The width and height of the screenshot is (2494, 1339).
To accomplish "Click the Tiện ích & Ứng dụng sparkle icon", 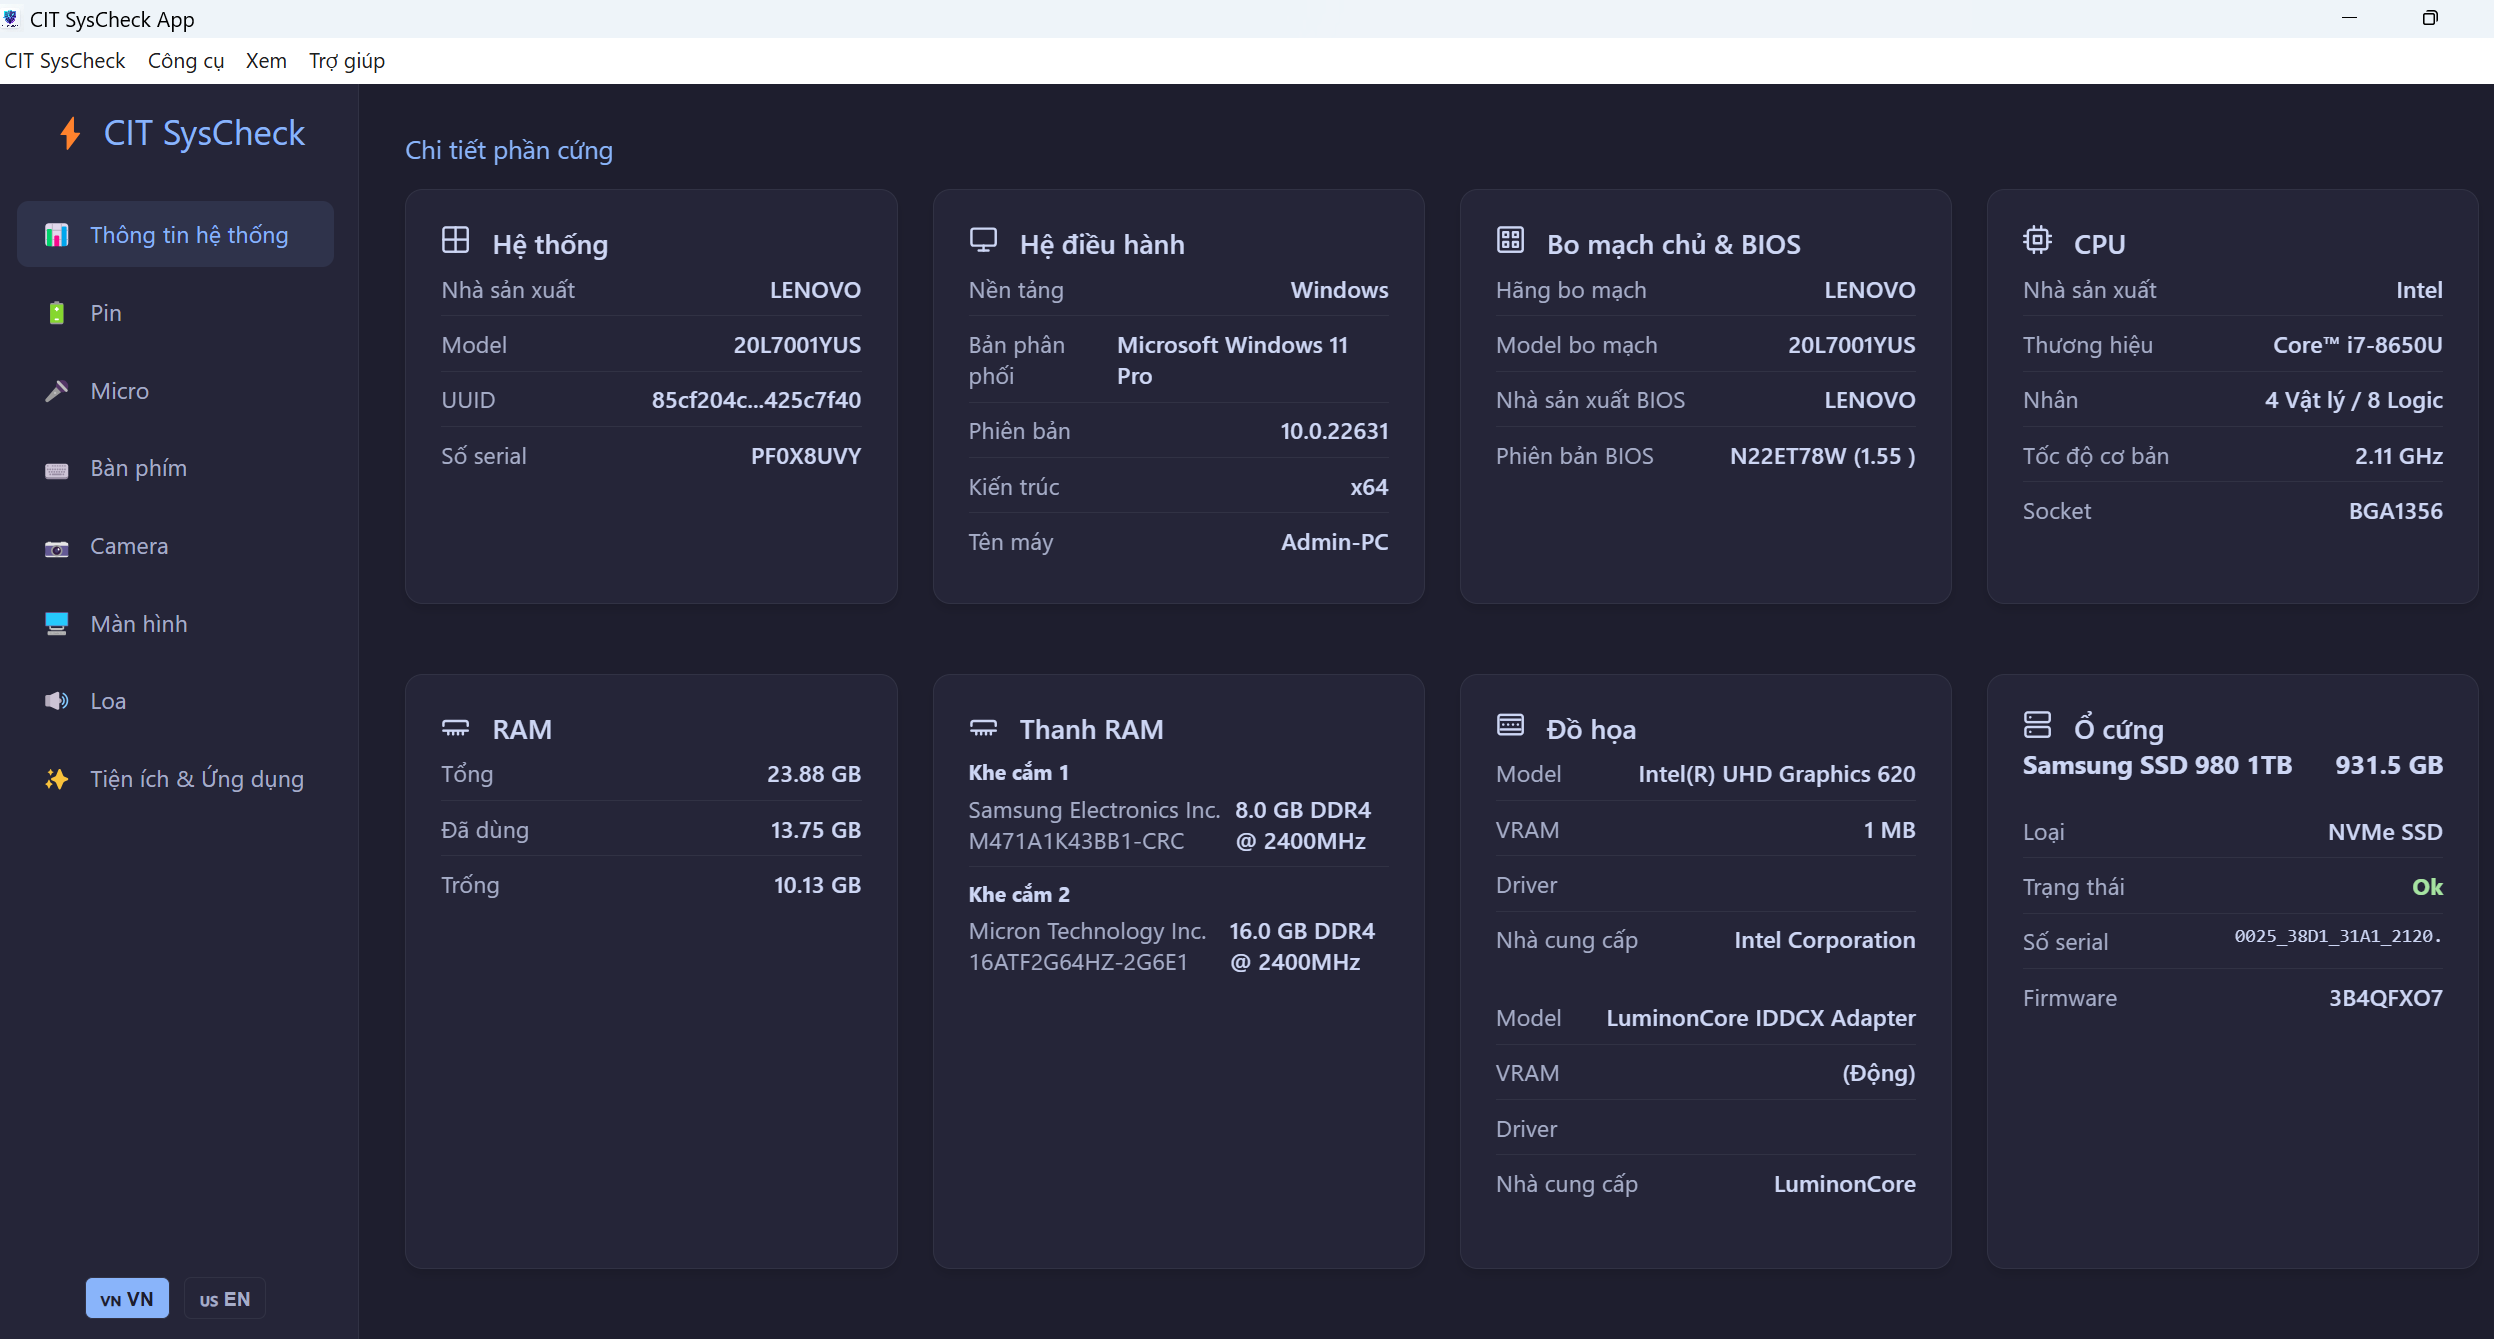I will coord(57,779).
